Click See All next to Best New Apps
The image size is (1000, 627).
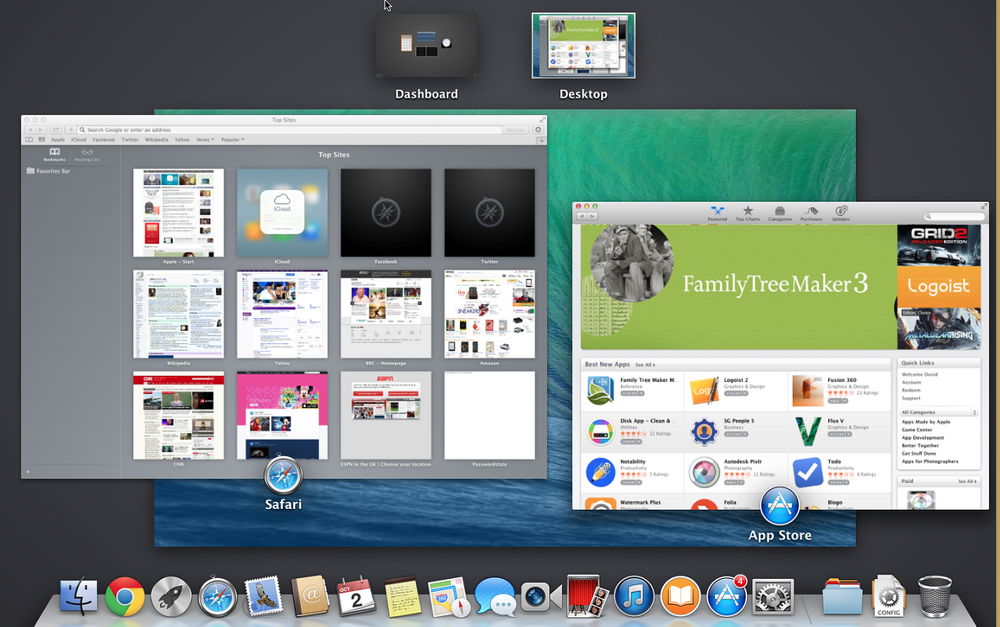coord(645,365)
